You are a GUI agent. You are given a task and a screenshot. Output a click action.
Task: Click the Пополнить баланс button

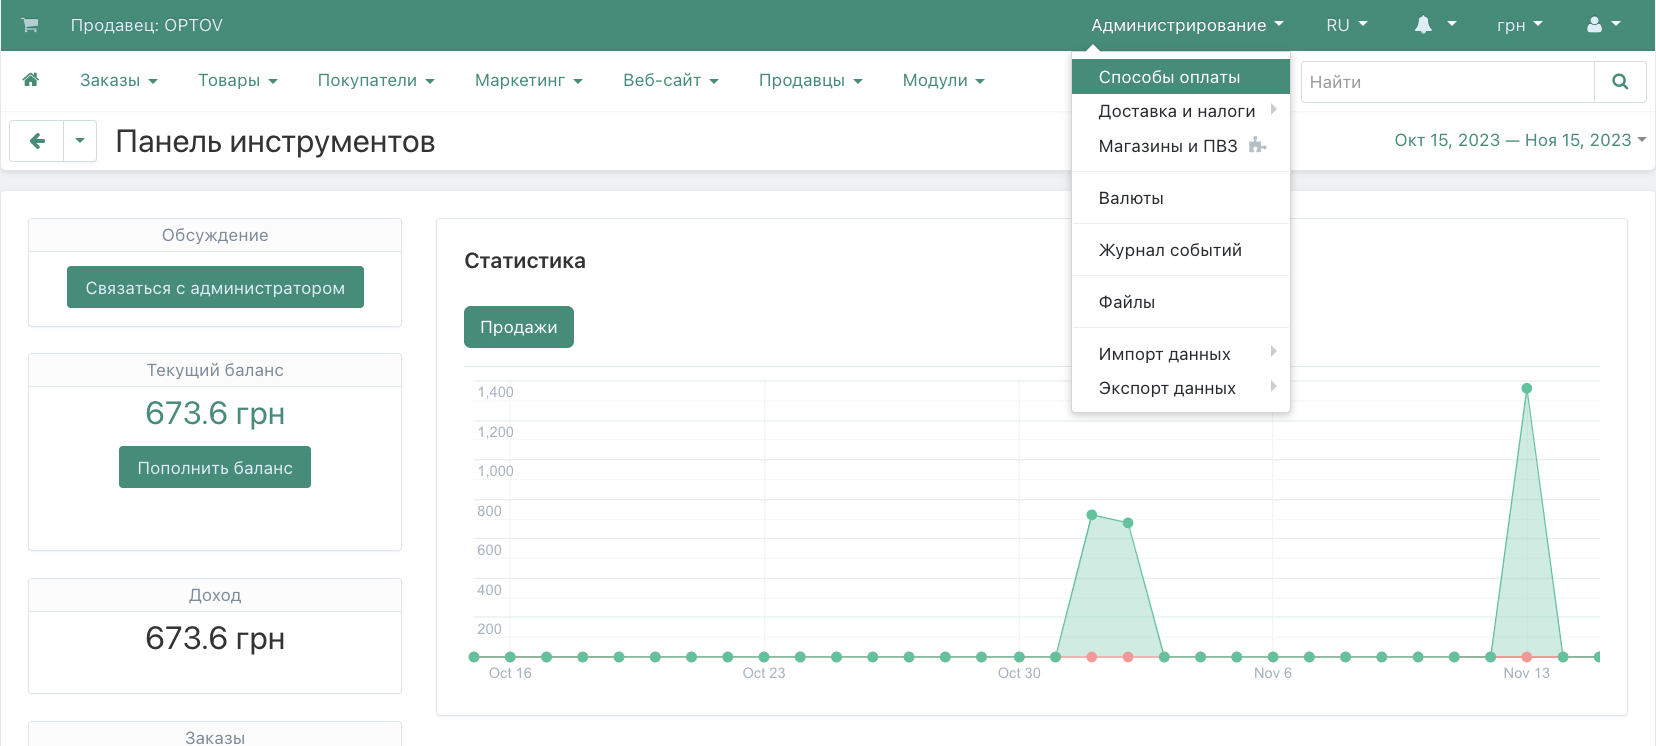pyautogui.click(x=215, y=468)
